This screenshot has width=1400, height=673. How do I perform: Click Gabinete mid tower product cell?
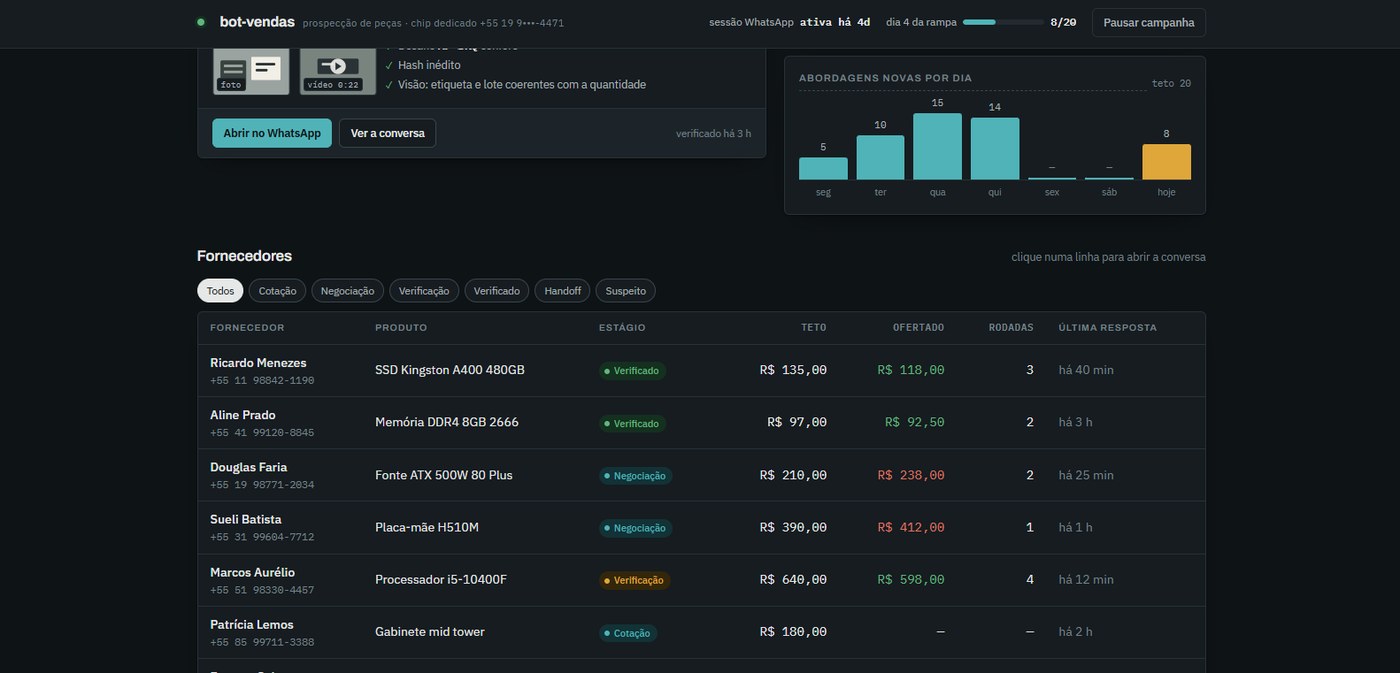pyautogui.click(x=430, y=632)
